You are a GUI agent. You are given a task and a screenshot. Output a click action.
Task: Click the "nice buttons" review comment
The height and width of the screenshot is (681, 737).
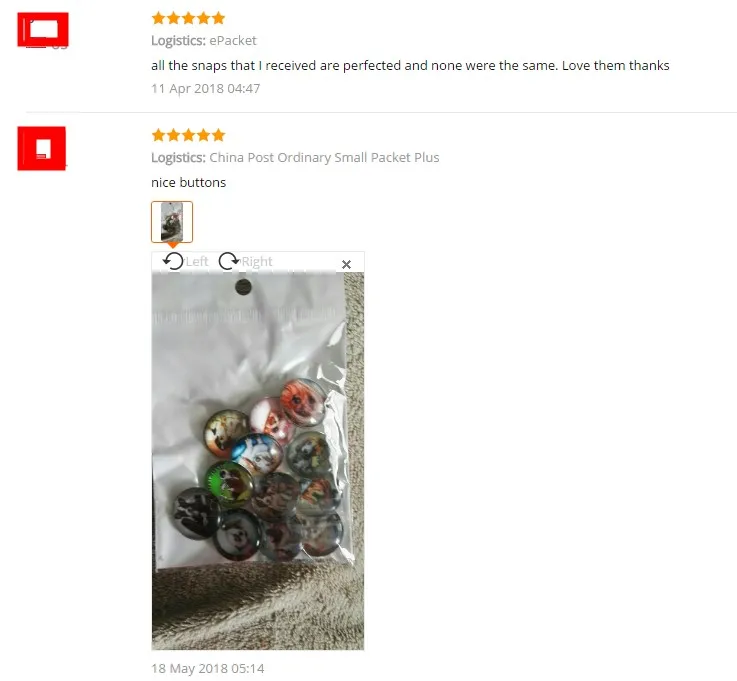pos(188,182)
